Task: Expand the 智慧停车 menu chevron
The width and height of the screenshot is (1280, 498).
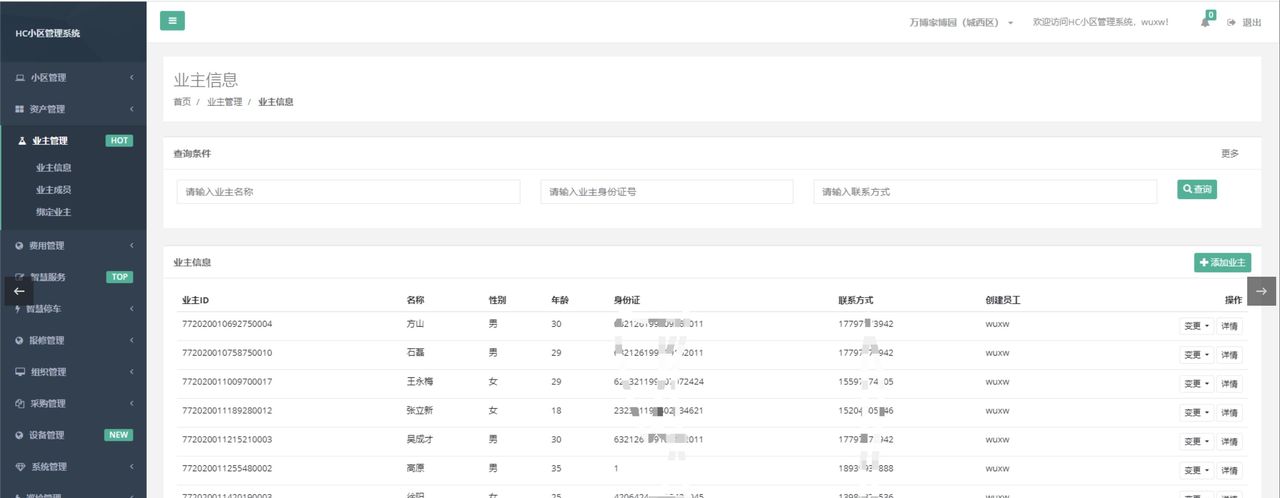Action: (x=132, y=309)
